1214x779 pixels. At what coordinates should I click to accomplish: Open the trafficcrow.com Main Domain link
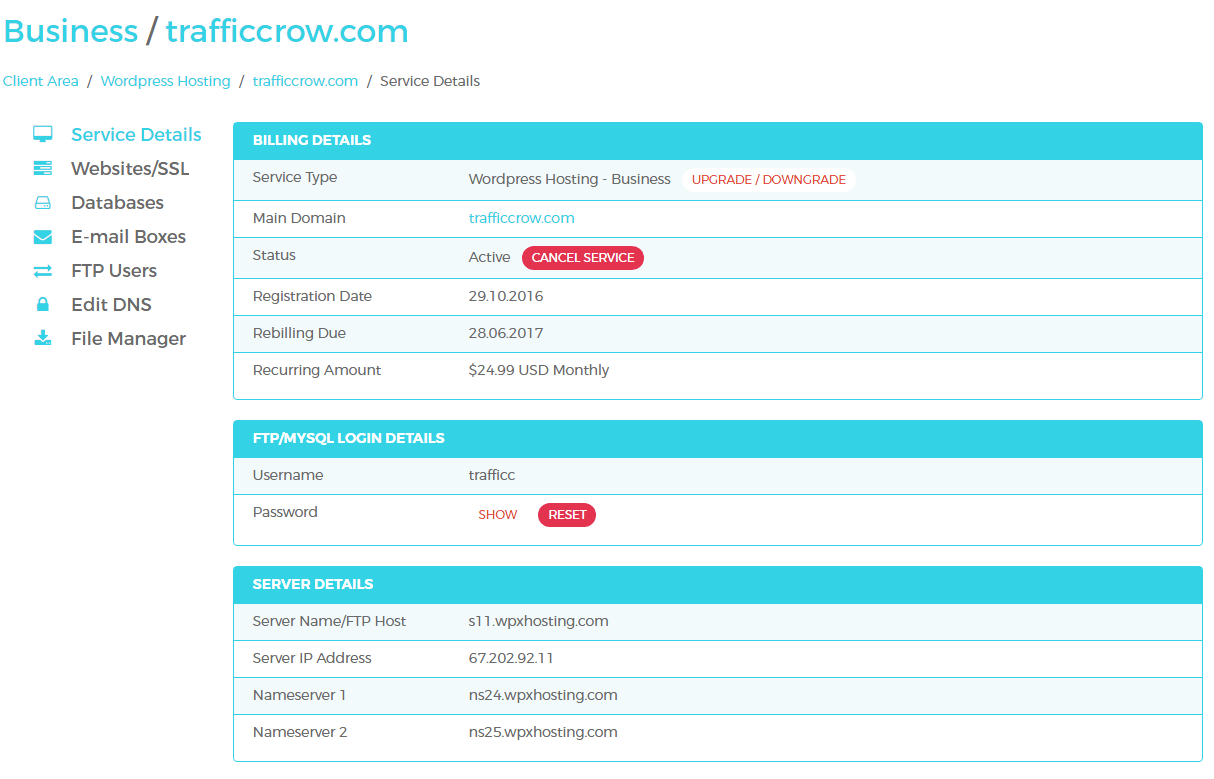(x=521, y=218)
